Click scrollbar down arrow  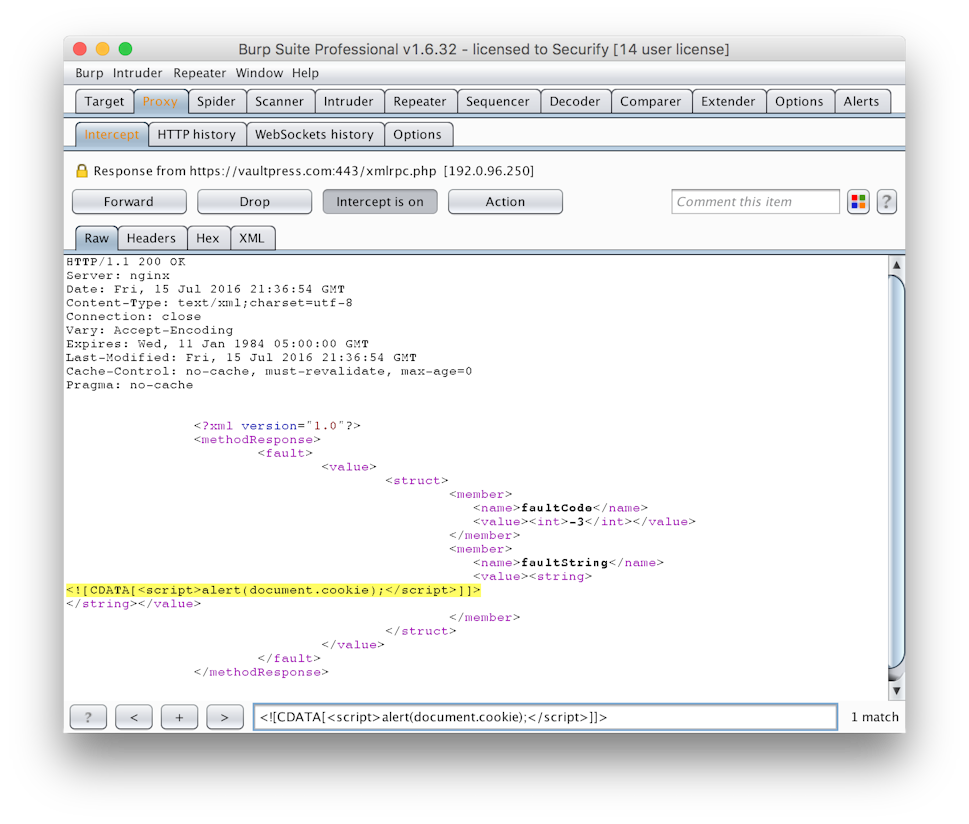[x=896, y=690]
